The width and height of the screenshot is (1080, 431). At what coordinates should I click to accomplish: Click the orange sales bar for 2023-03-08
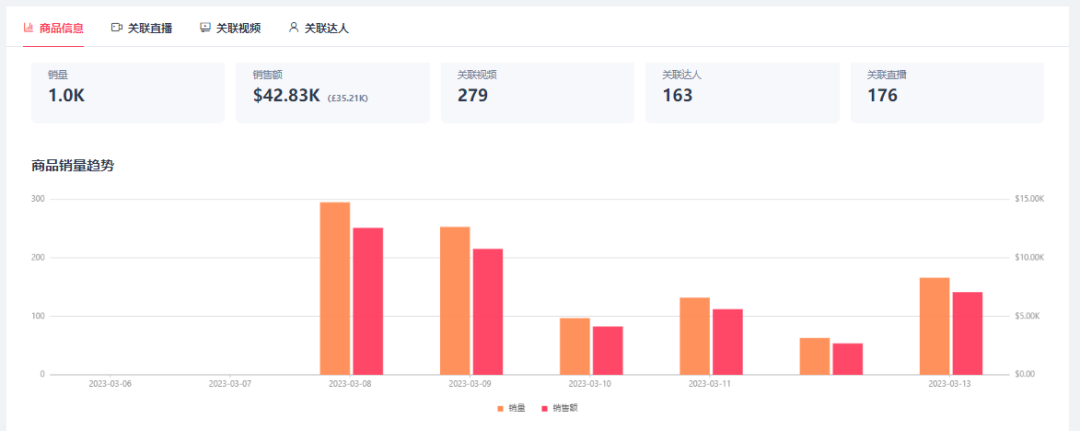pos(335,288)
